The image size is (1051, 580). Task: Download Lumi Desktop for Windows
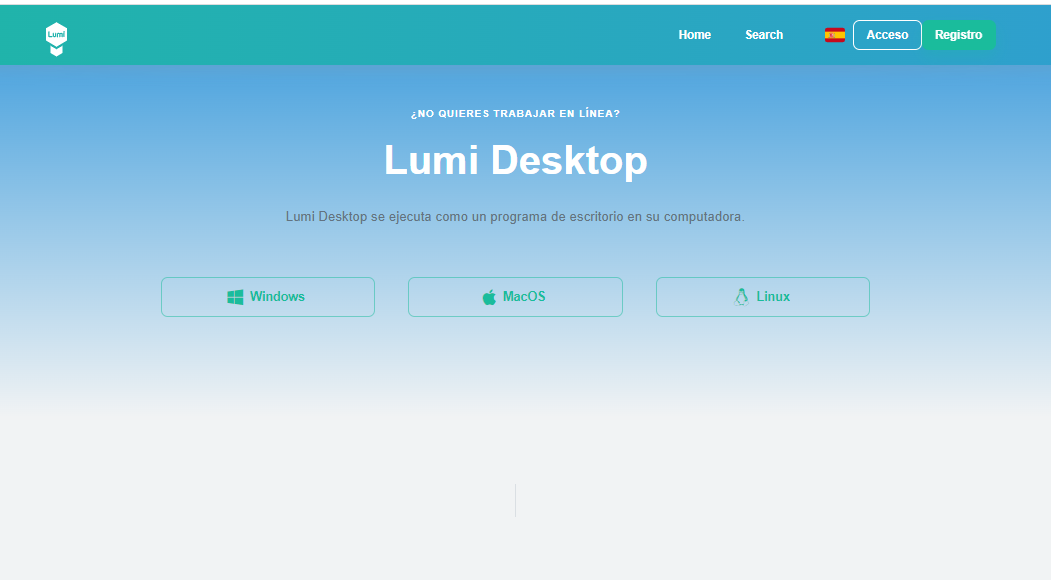pos(267,297)
